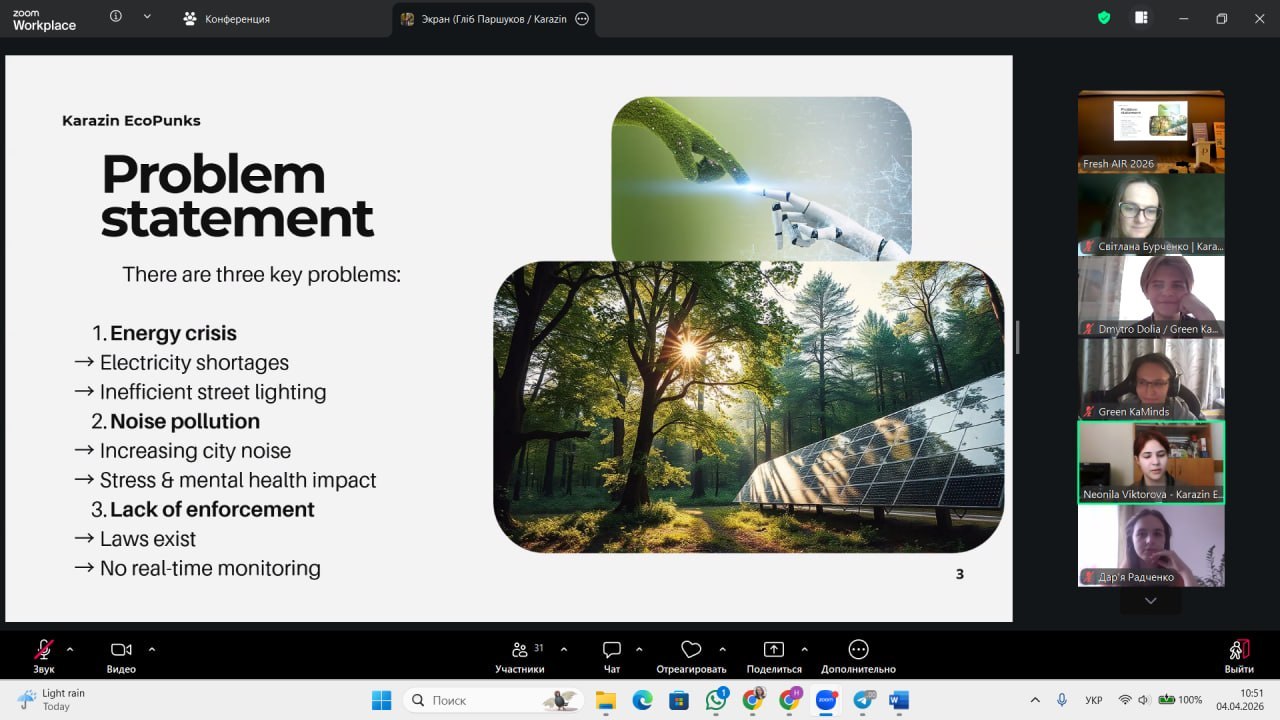This screenshot has height=720, width=1280.
Task: Open the shared screen tab options ellipsis
Action: click(583, 19)
